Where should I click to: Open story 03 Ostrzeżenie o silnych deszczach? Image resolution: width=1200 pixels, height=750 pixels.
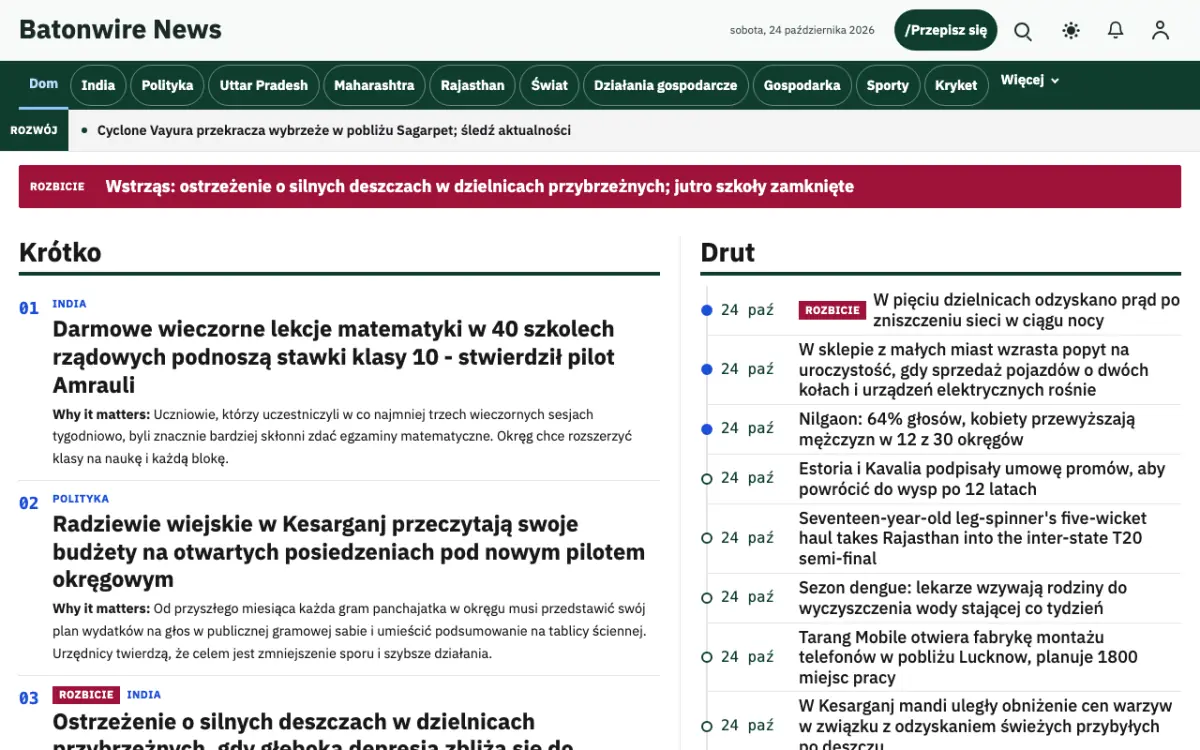(x=312, y=733)
